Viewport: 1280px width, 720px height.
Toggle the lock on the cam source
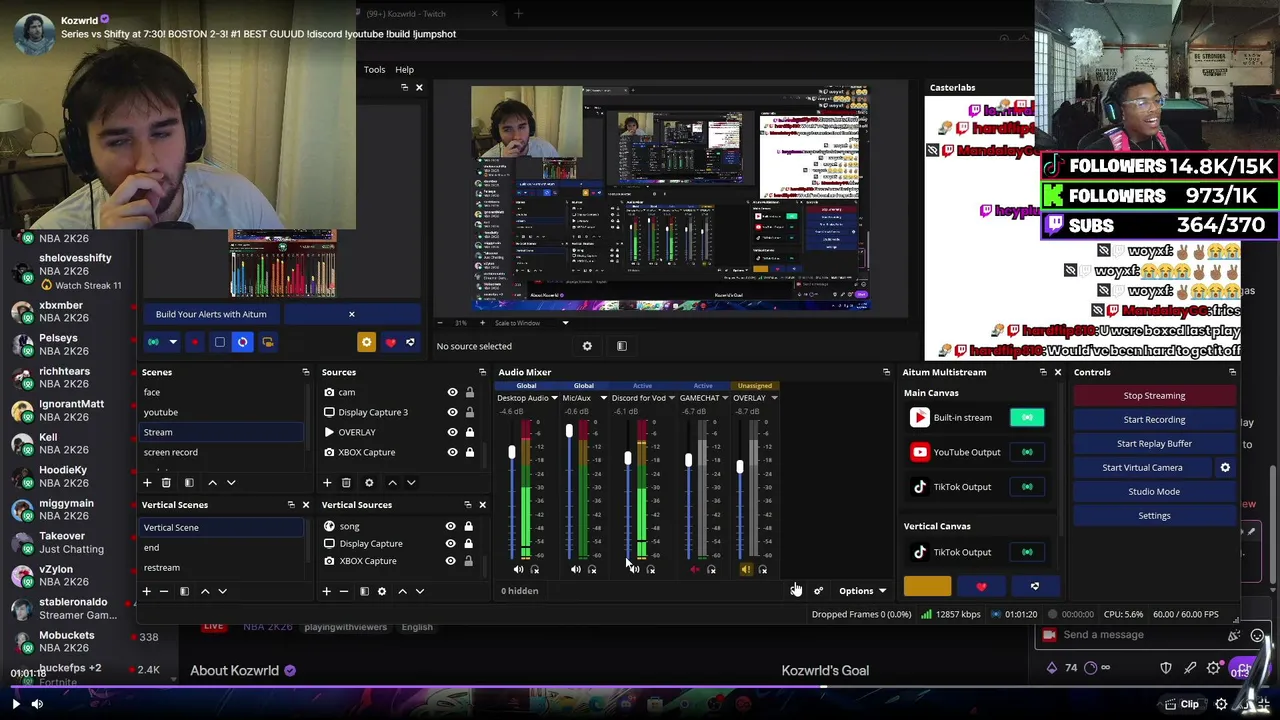[469, 392]
